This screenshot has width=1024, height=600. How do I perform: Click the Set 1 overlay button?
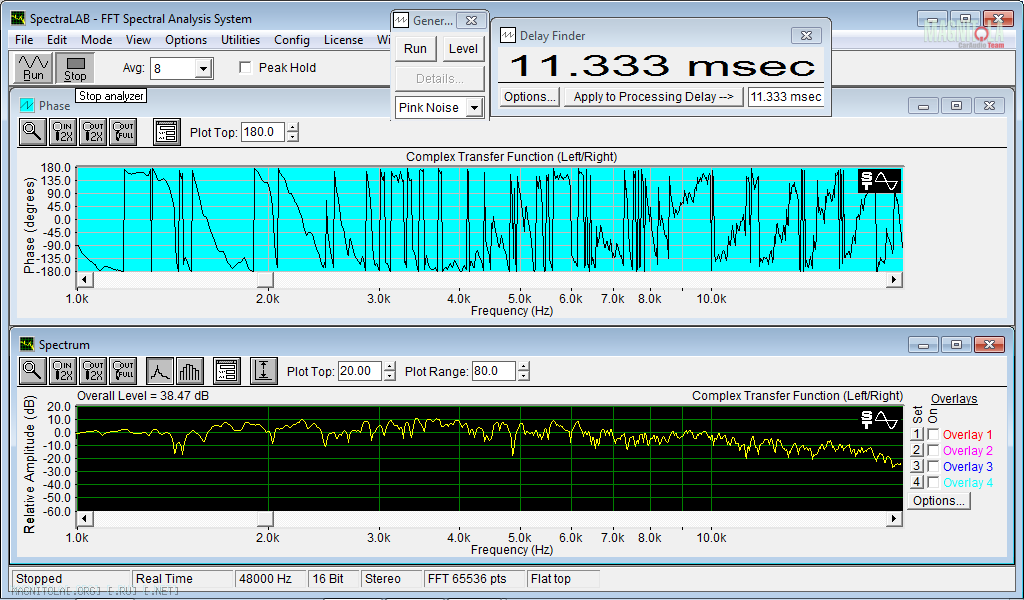917,434
